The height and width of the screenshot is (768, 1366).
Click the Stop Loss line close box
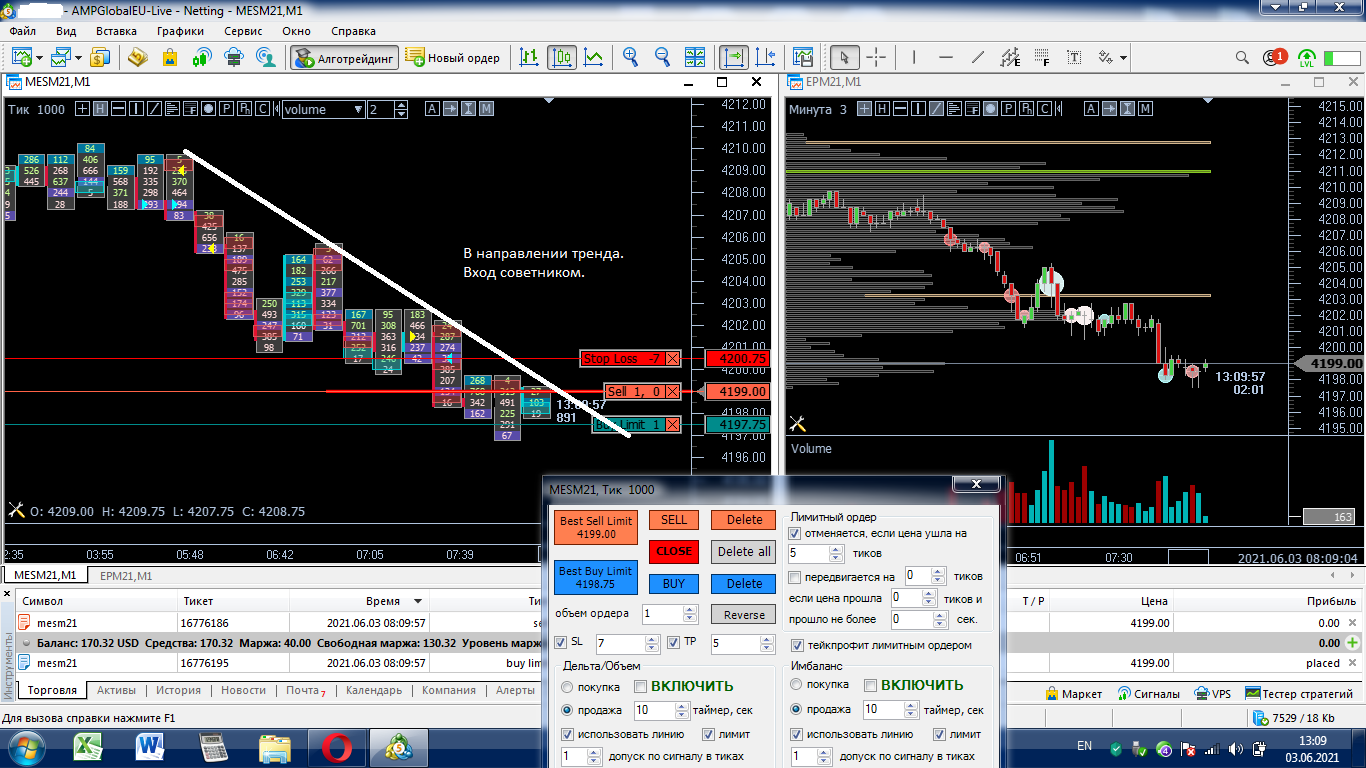[x=672, y=359]
